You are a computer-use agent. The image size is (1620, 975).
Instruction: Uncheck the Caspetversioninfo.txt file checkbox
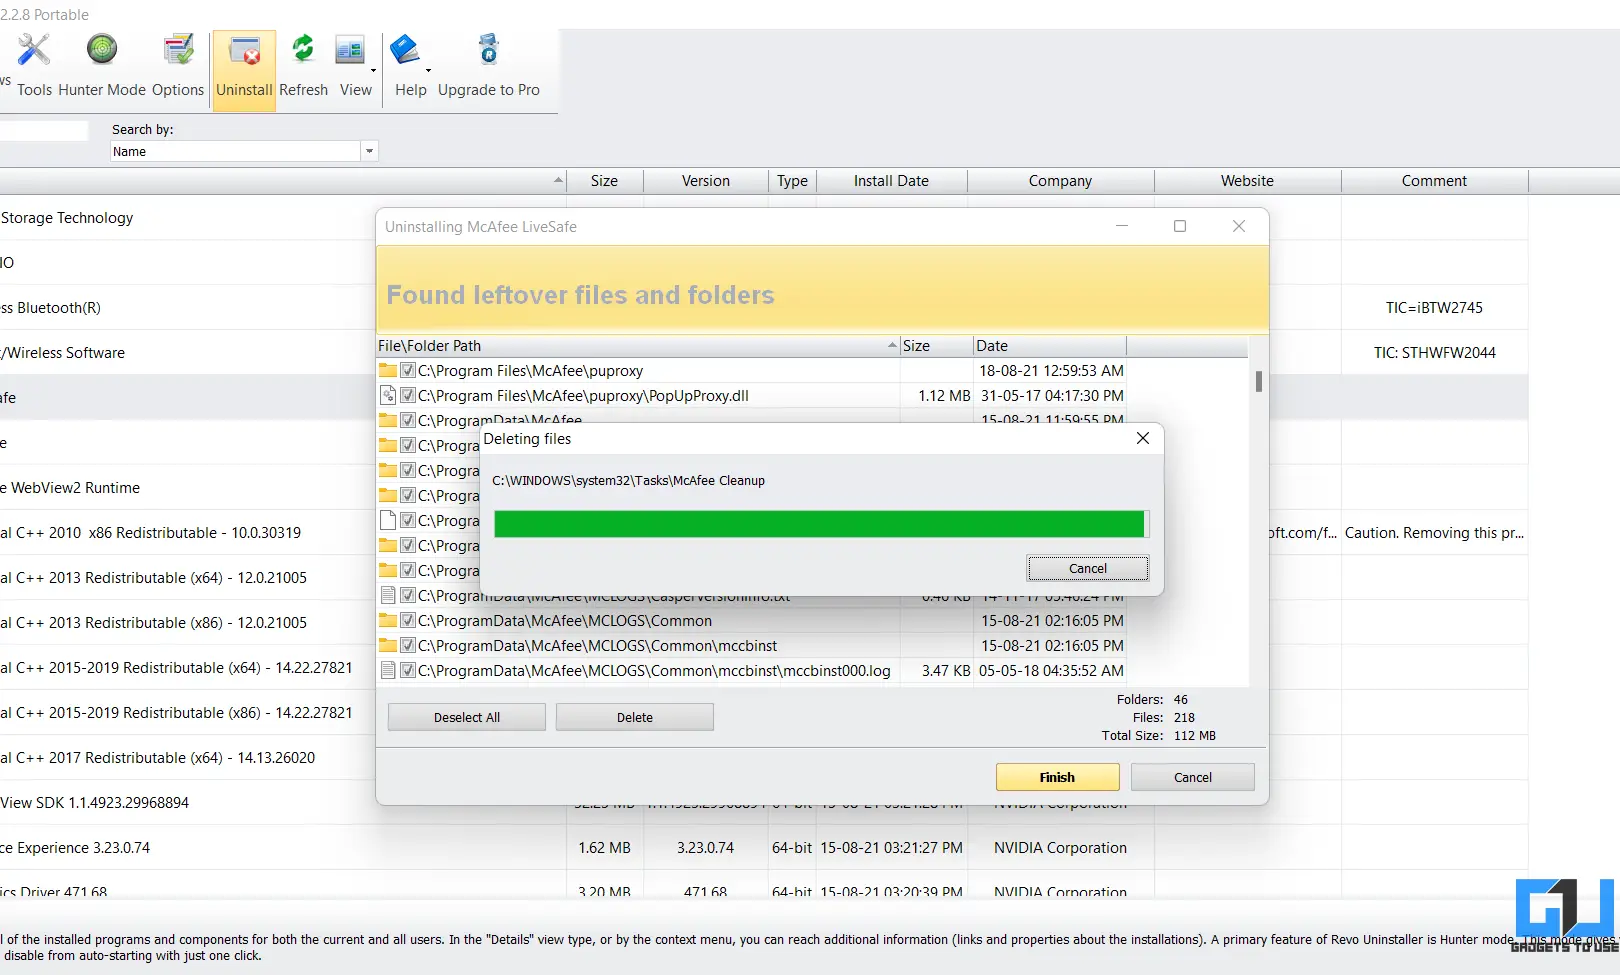(x=408, y=596)
